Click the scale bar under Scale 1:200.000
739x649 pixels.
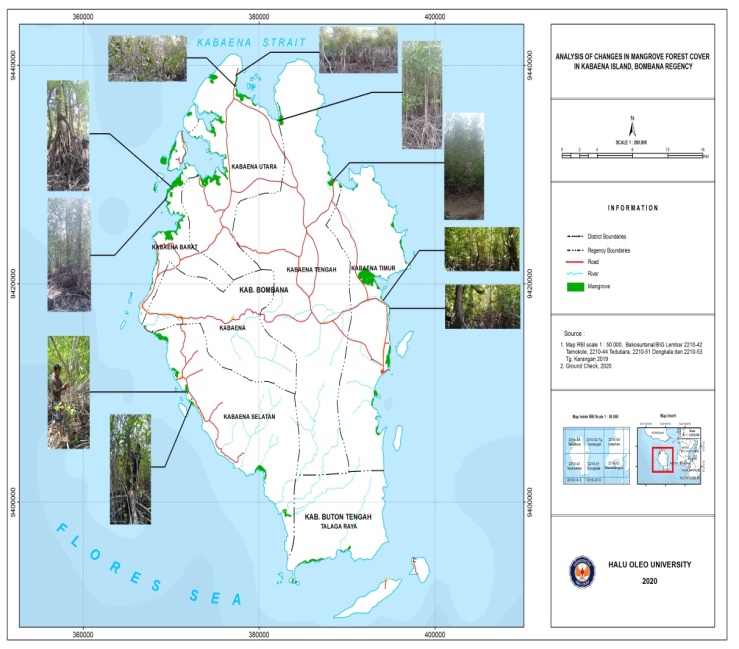point(632,155)
